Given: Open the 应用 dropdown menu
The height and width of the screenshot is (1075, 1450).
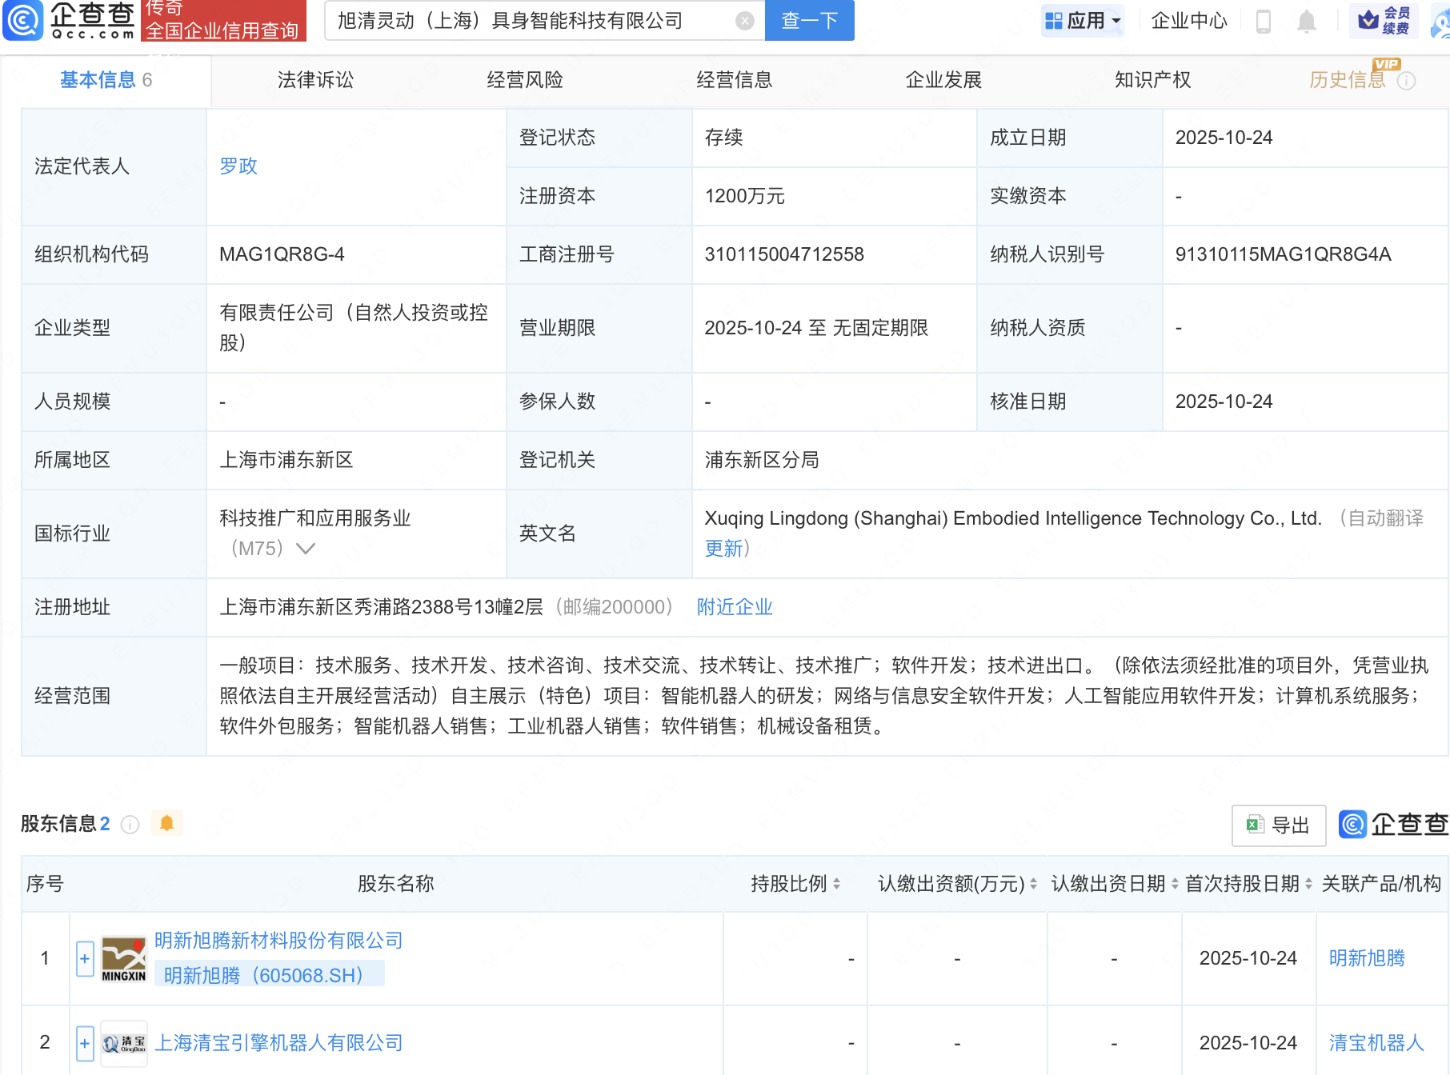Looking at the screenshot, I should pyautogui.click(x=1083, y=21).
